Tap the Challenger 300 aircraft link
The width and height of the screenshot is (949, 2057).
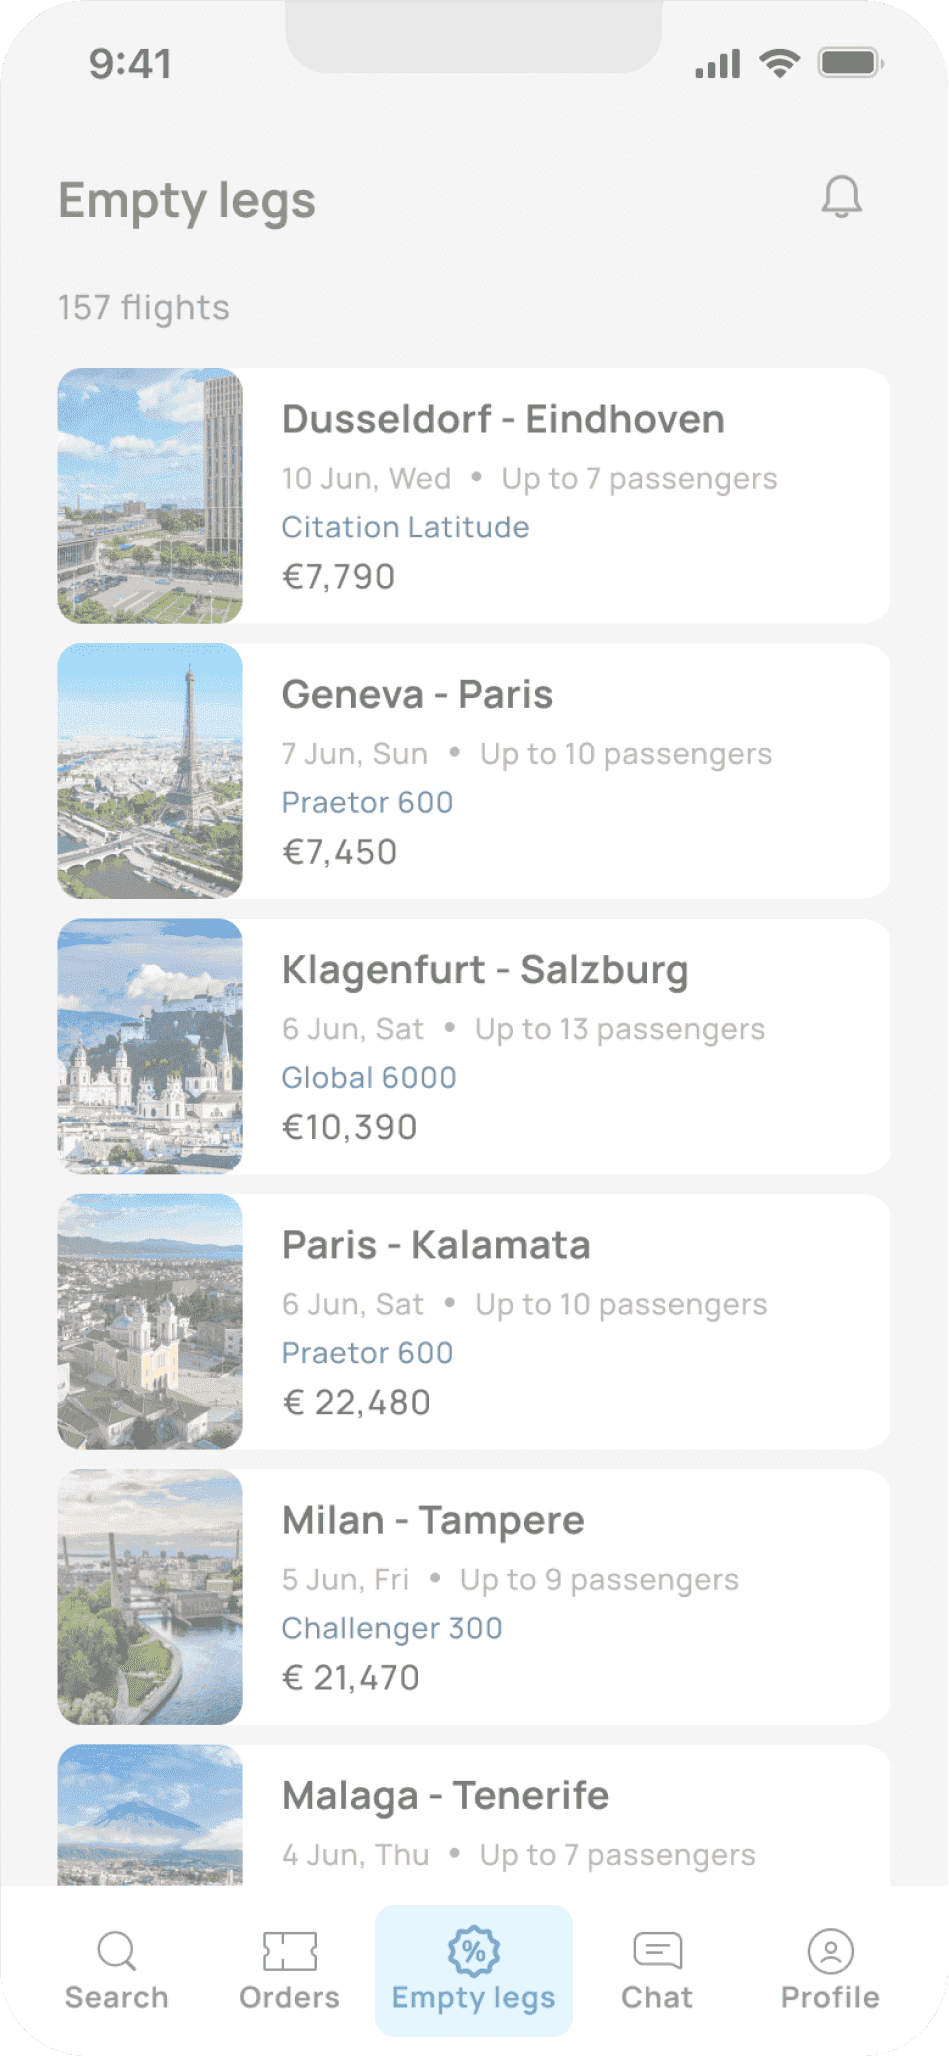[392, 1628]
